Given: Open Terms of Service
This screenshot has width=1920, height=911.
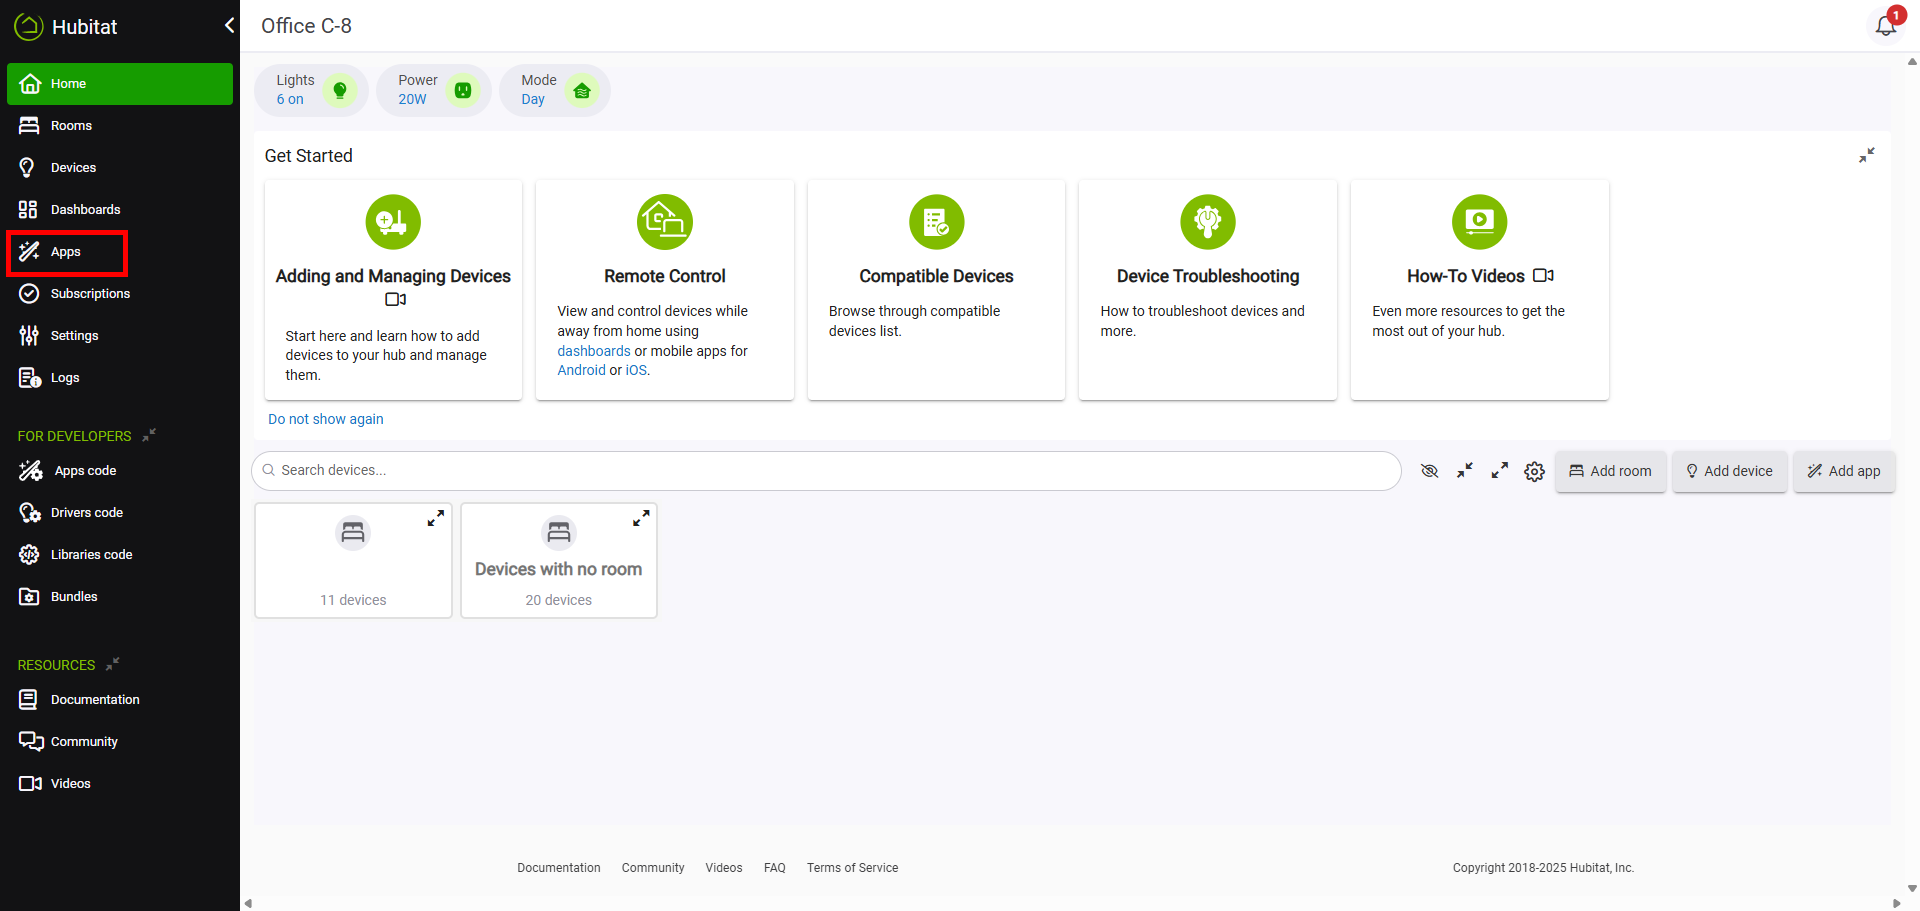Looking at the screenshot, I should point(853,868).
